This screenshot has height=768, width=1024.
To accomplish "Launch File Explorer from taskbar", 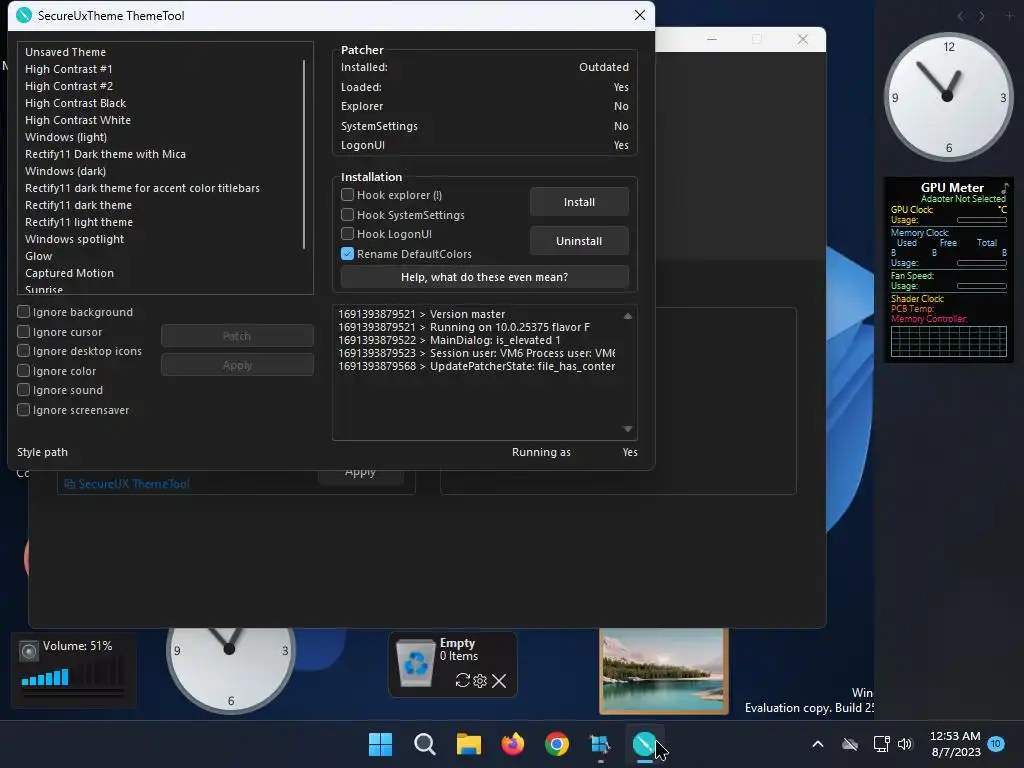I will coord(468,744).
